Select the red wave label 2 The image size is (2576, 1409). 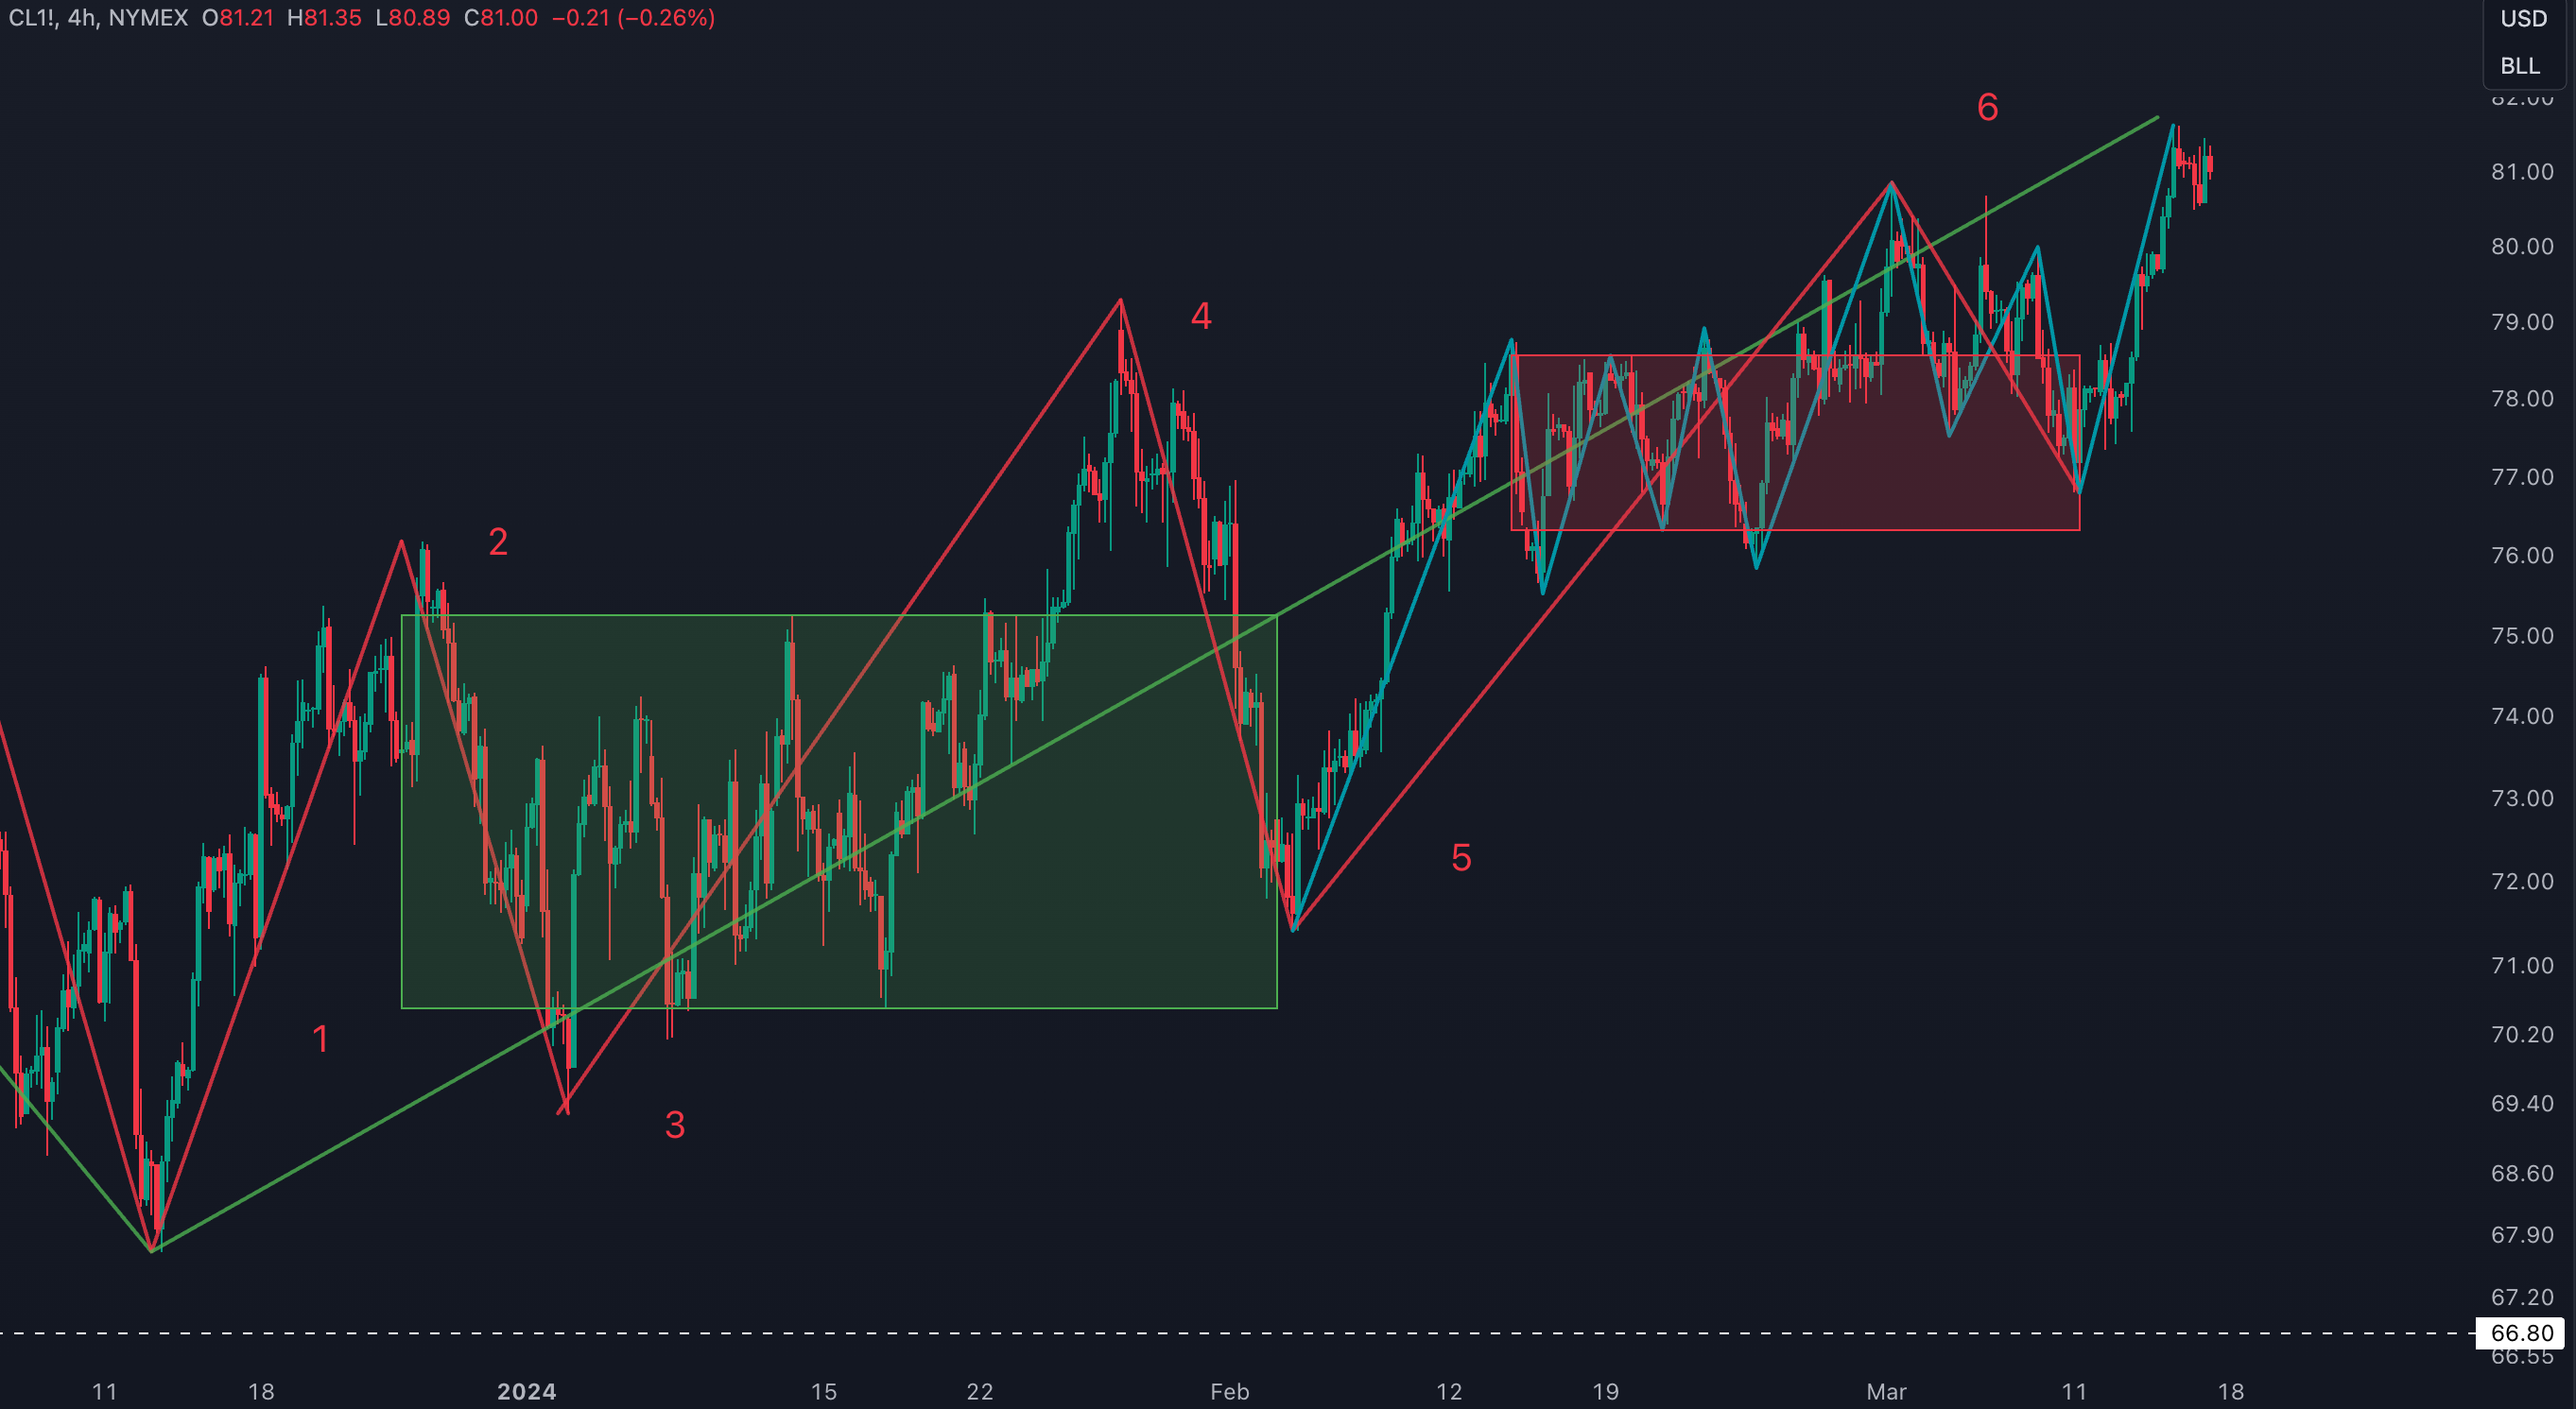498,542
